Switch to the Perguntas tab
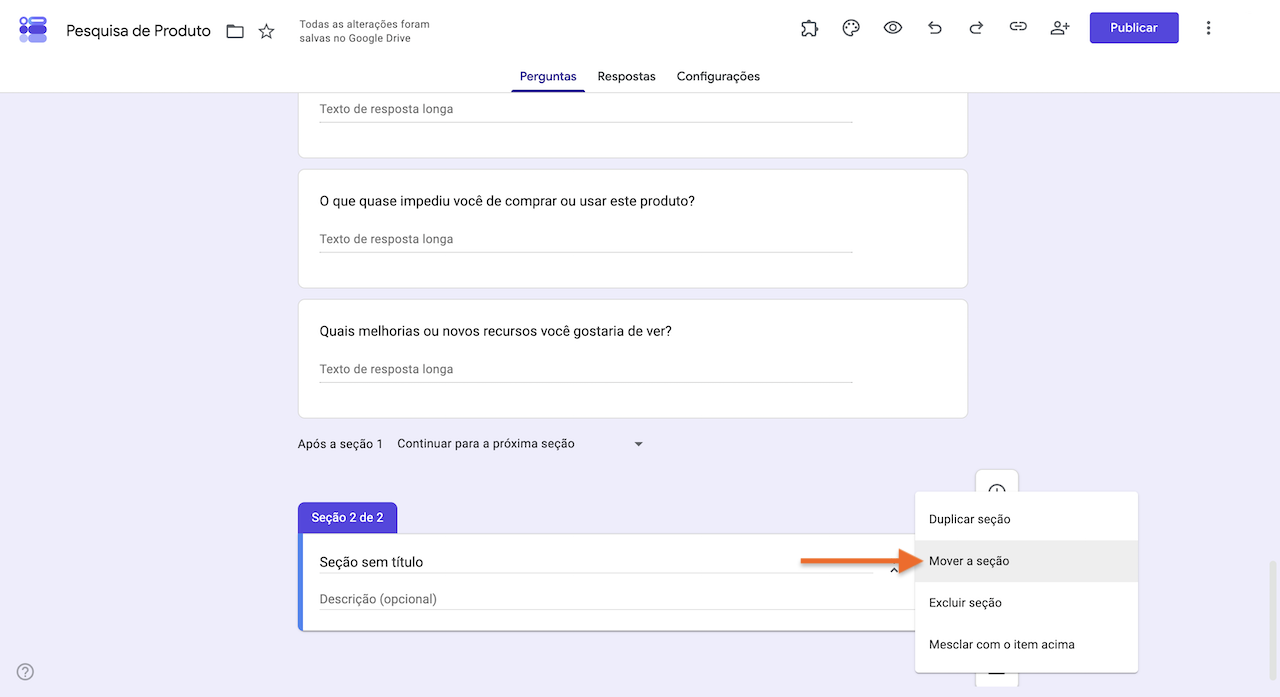This screenshot has height=697, width=1280. 548,76
